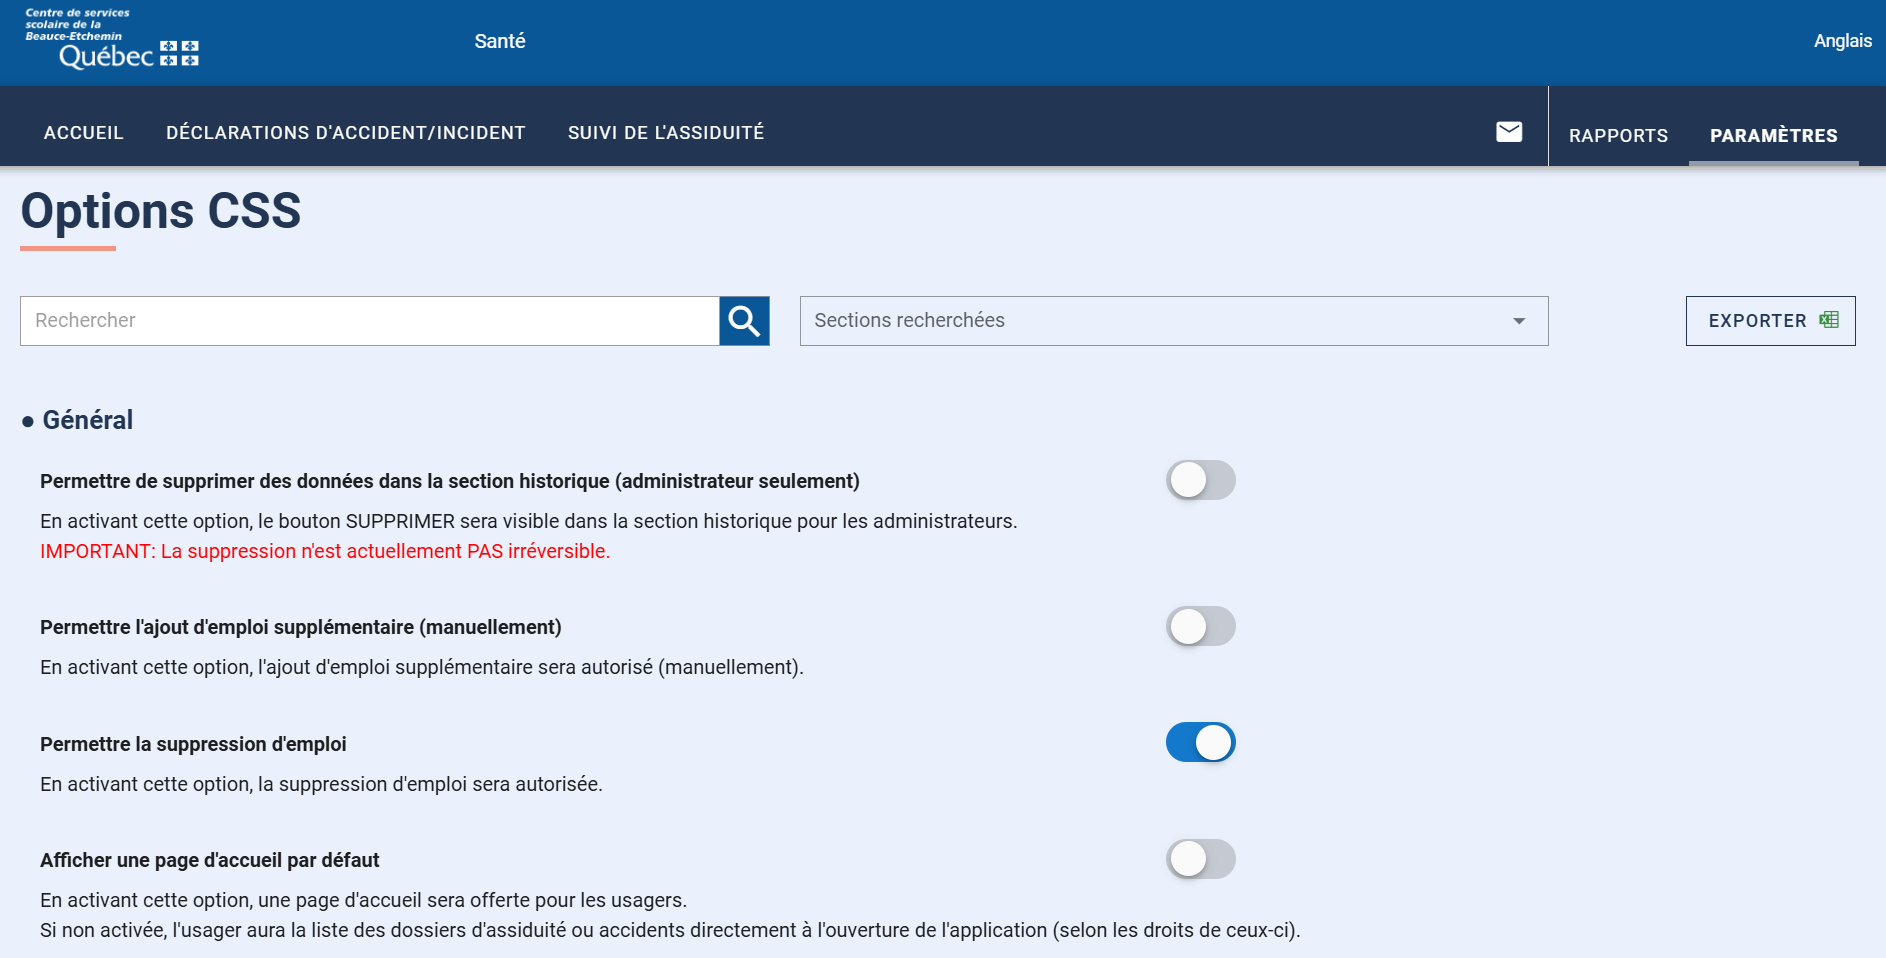Viewport: 1886px width, 958px height.
Task: Click description 'l'ajout d'emploi supplémentaire sera autorisé'
Action: click(422, 667)
